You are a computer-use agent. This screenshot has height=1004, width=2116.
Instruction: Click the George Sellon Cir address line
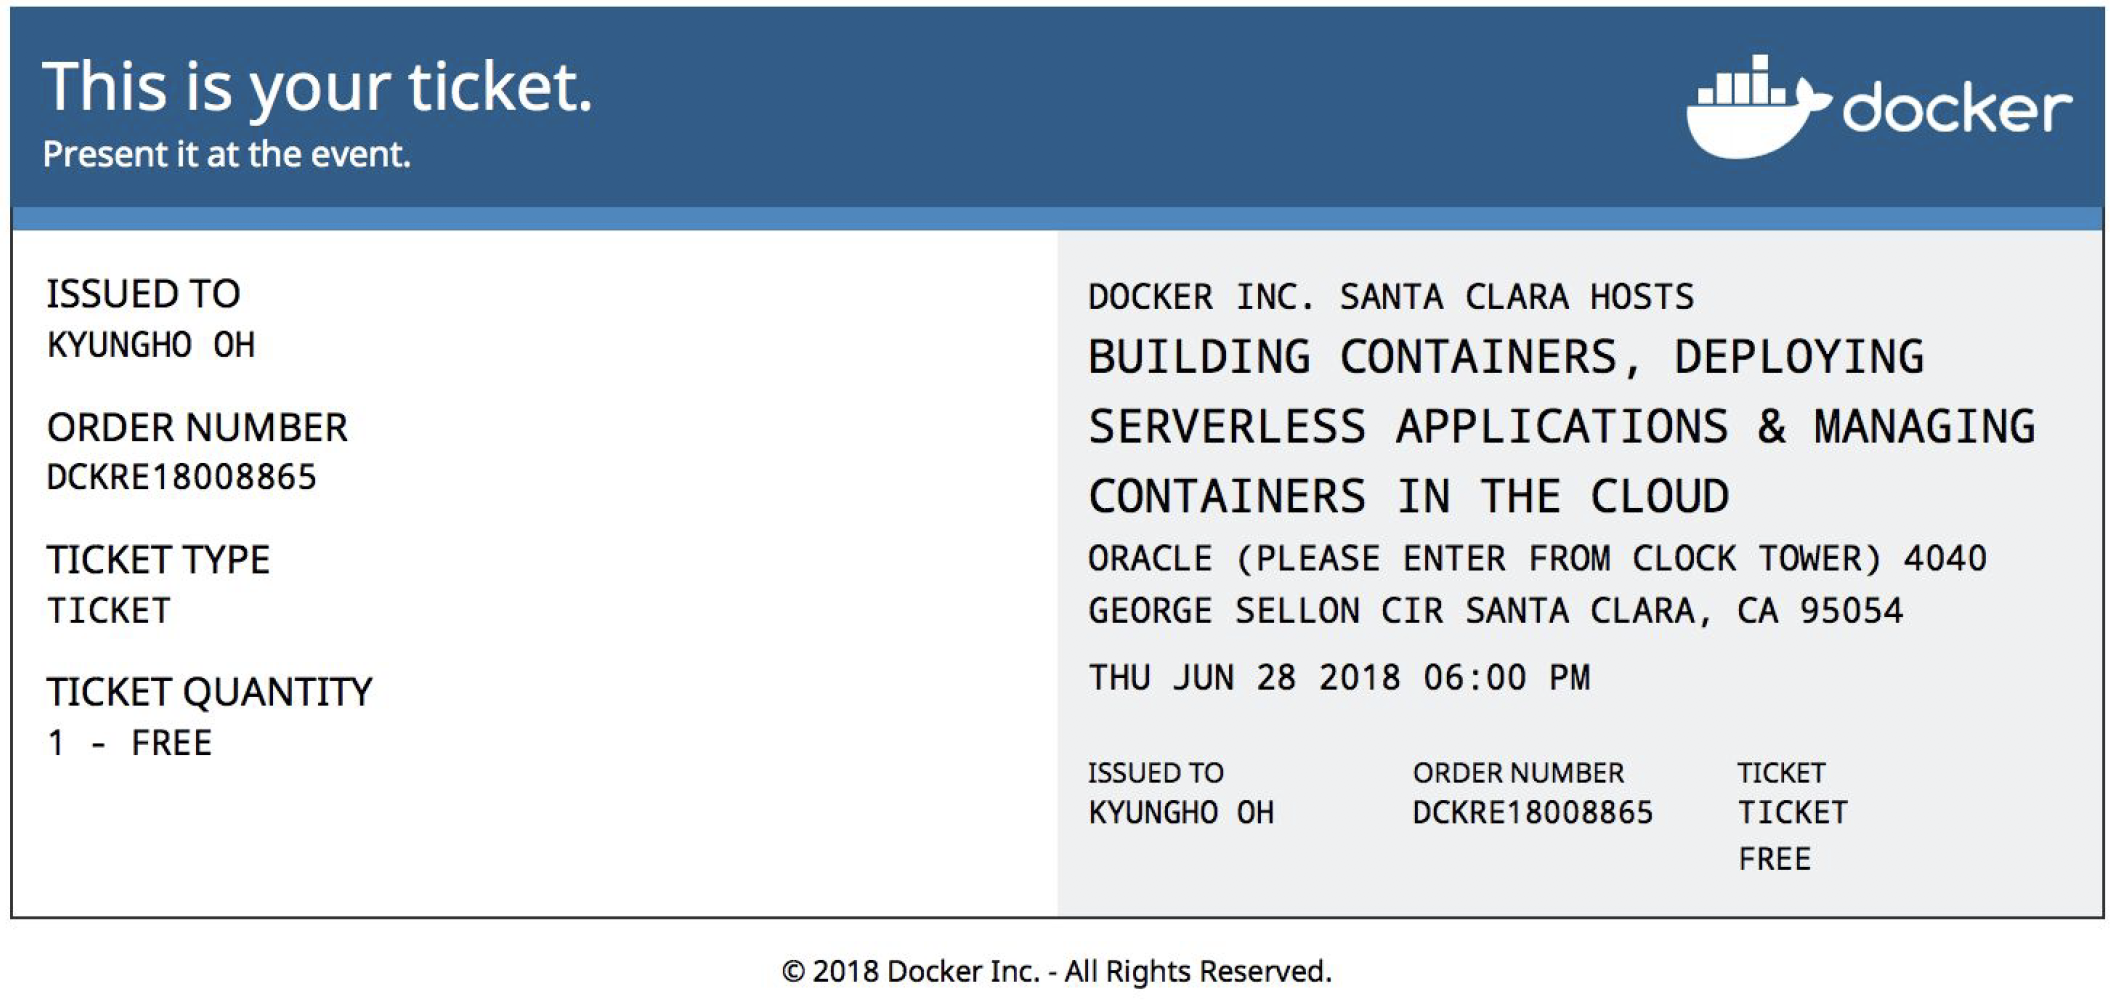pyautogui.click(x=1495, y=610)
